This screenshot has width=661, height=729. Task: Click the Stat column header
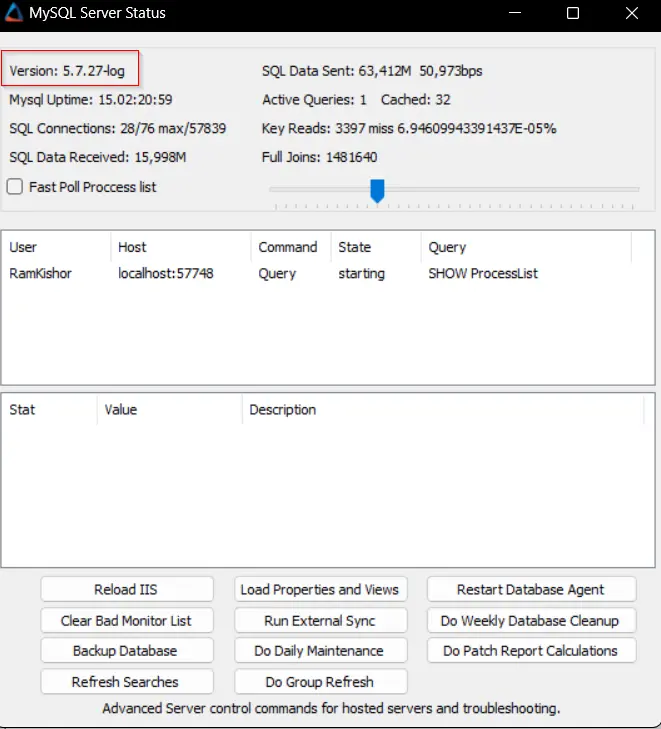50,410
